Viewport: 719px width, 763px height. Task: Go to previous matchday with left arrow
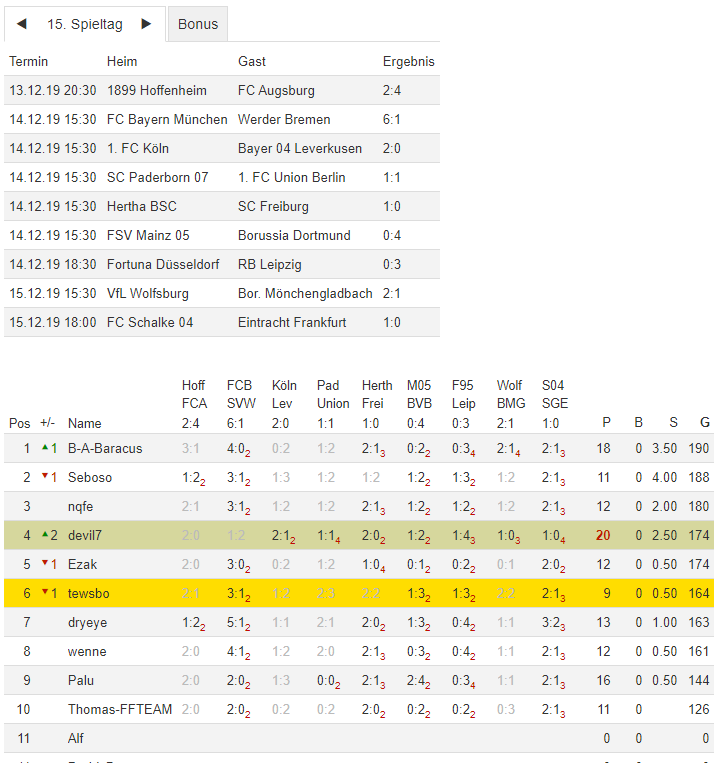click(22, 24)
